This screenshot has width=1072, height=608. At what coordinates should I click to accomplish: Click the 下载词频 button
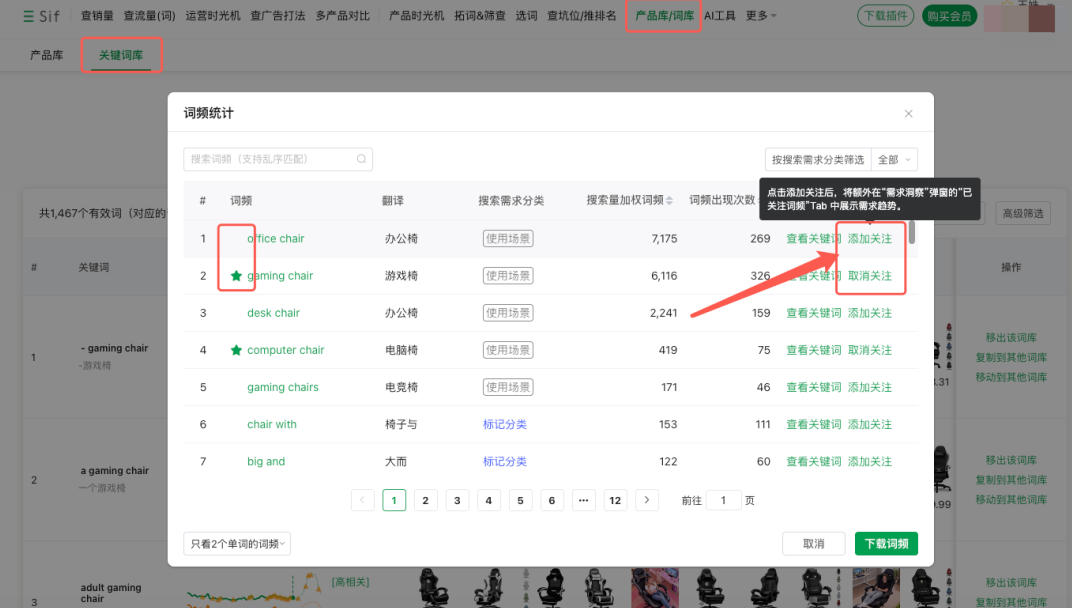tap(886, 544)
